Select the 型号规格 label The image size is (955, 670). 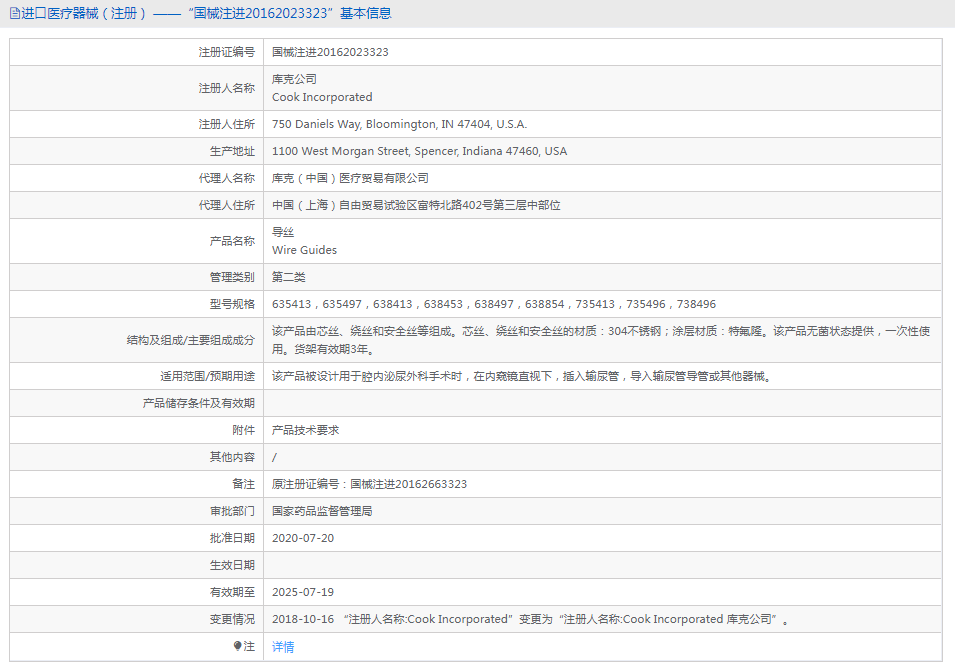coord(232,304)
